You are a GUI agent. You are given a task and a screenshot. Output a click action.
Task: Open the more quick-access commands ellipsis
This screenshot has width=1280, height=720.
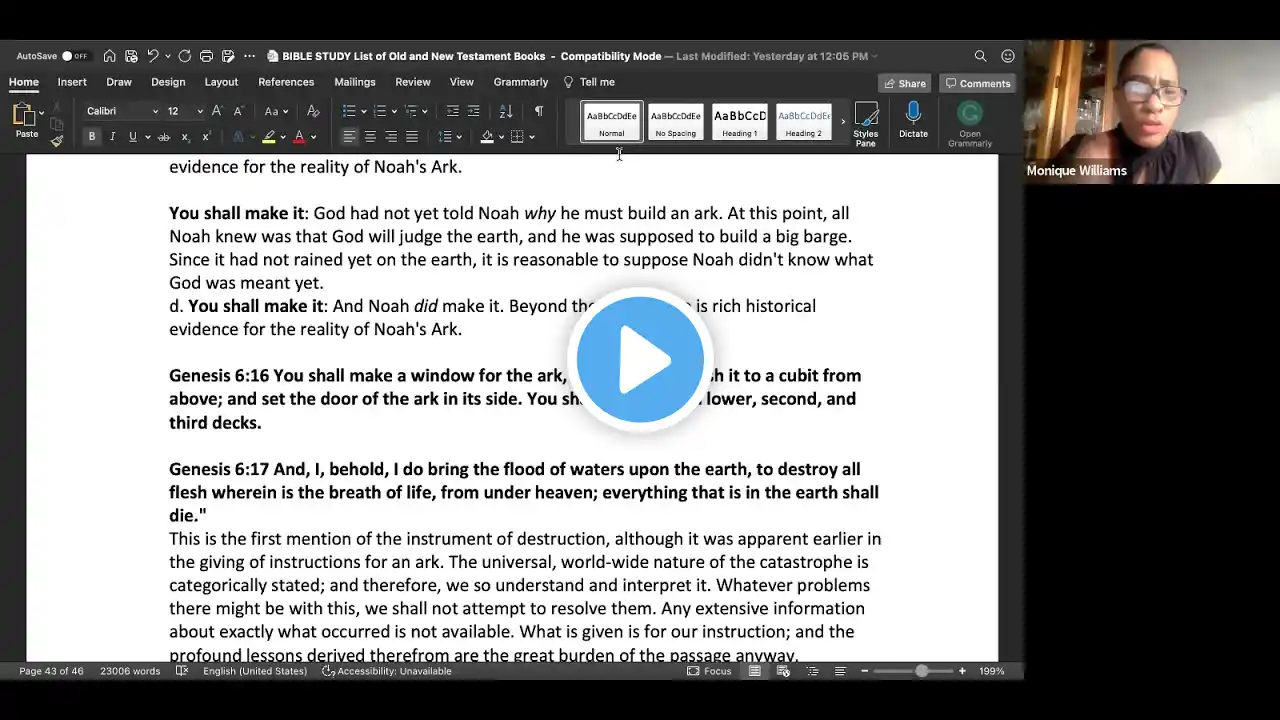(x=249, y=56)
